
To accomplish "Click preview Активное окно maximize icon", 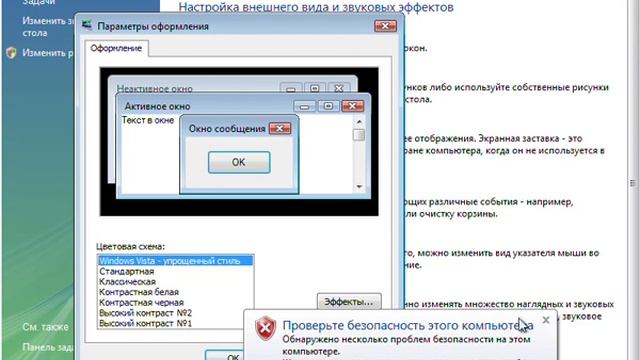I will (x=328, y=106).
